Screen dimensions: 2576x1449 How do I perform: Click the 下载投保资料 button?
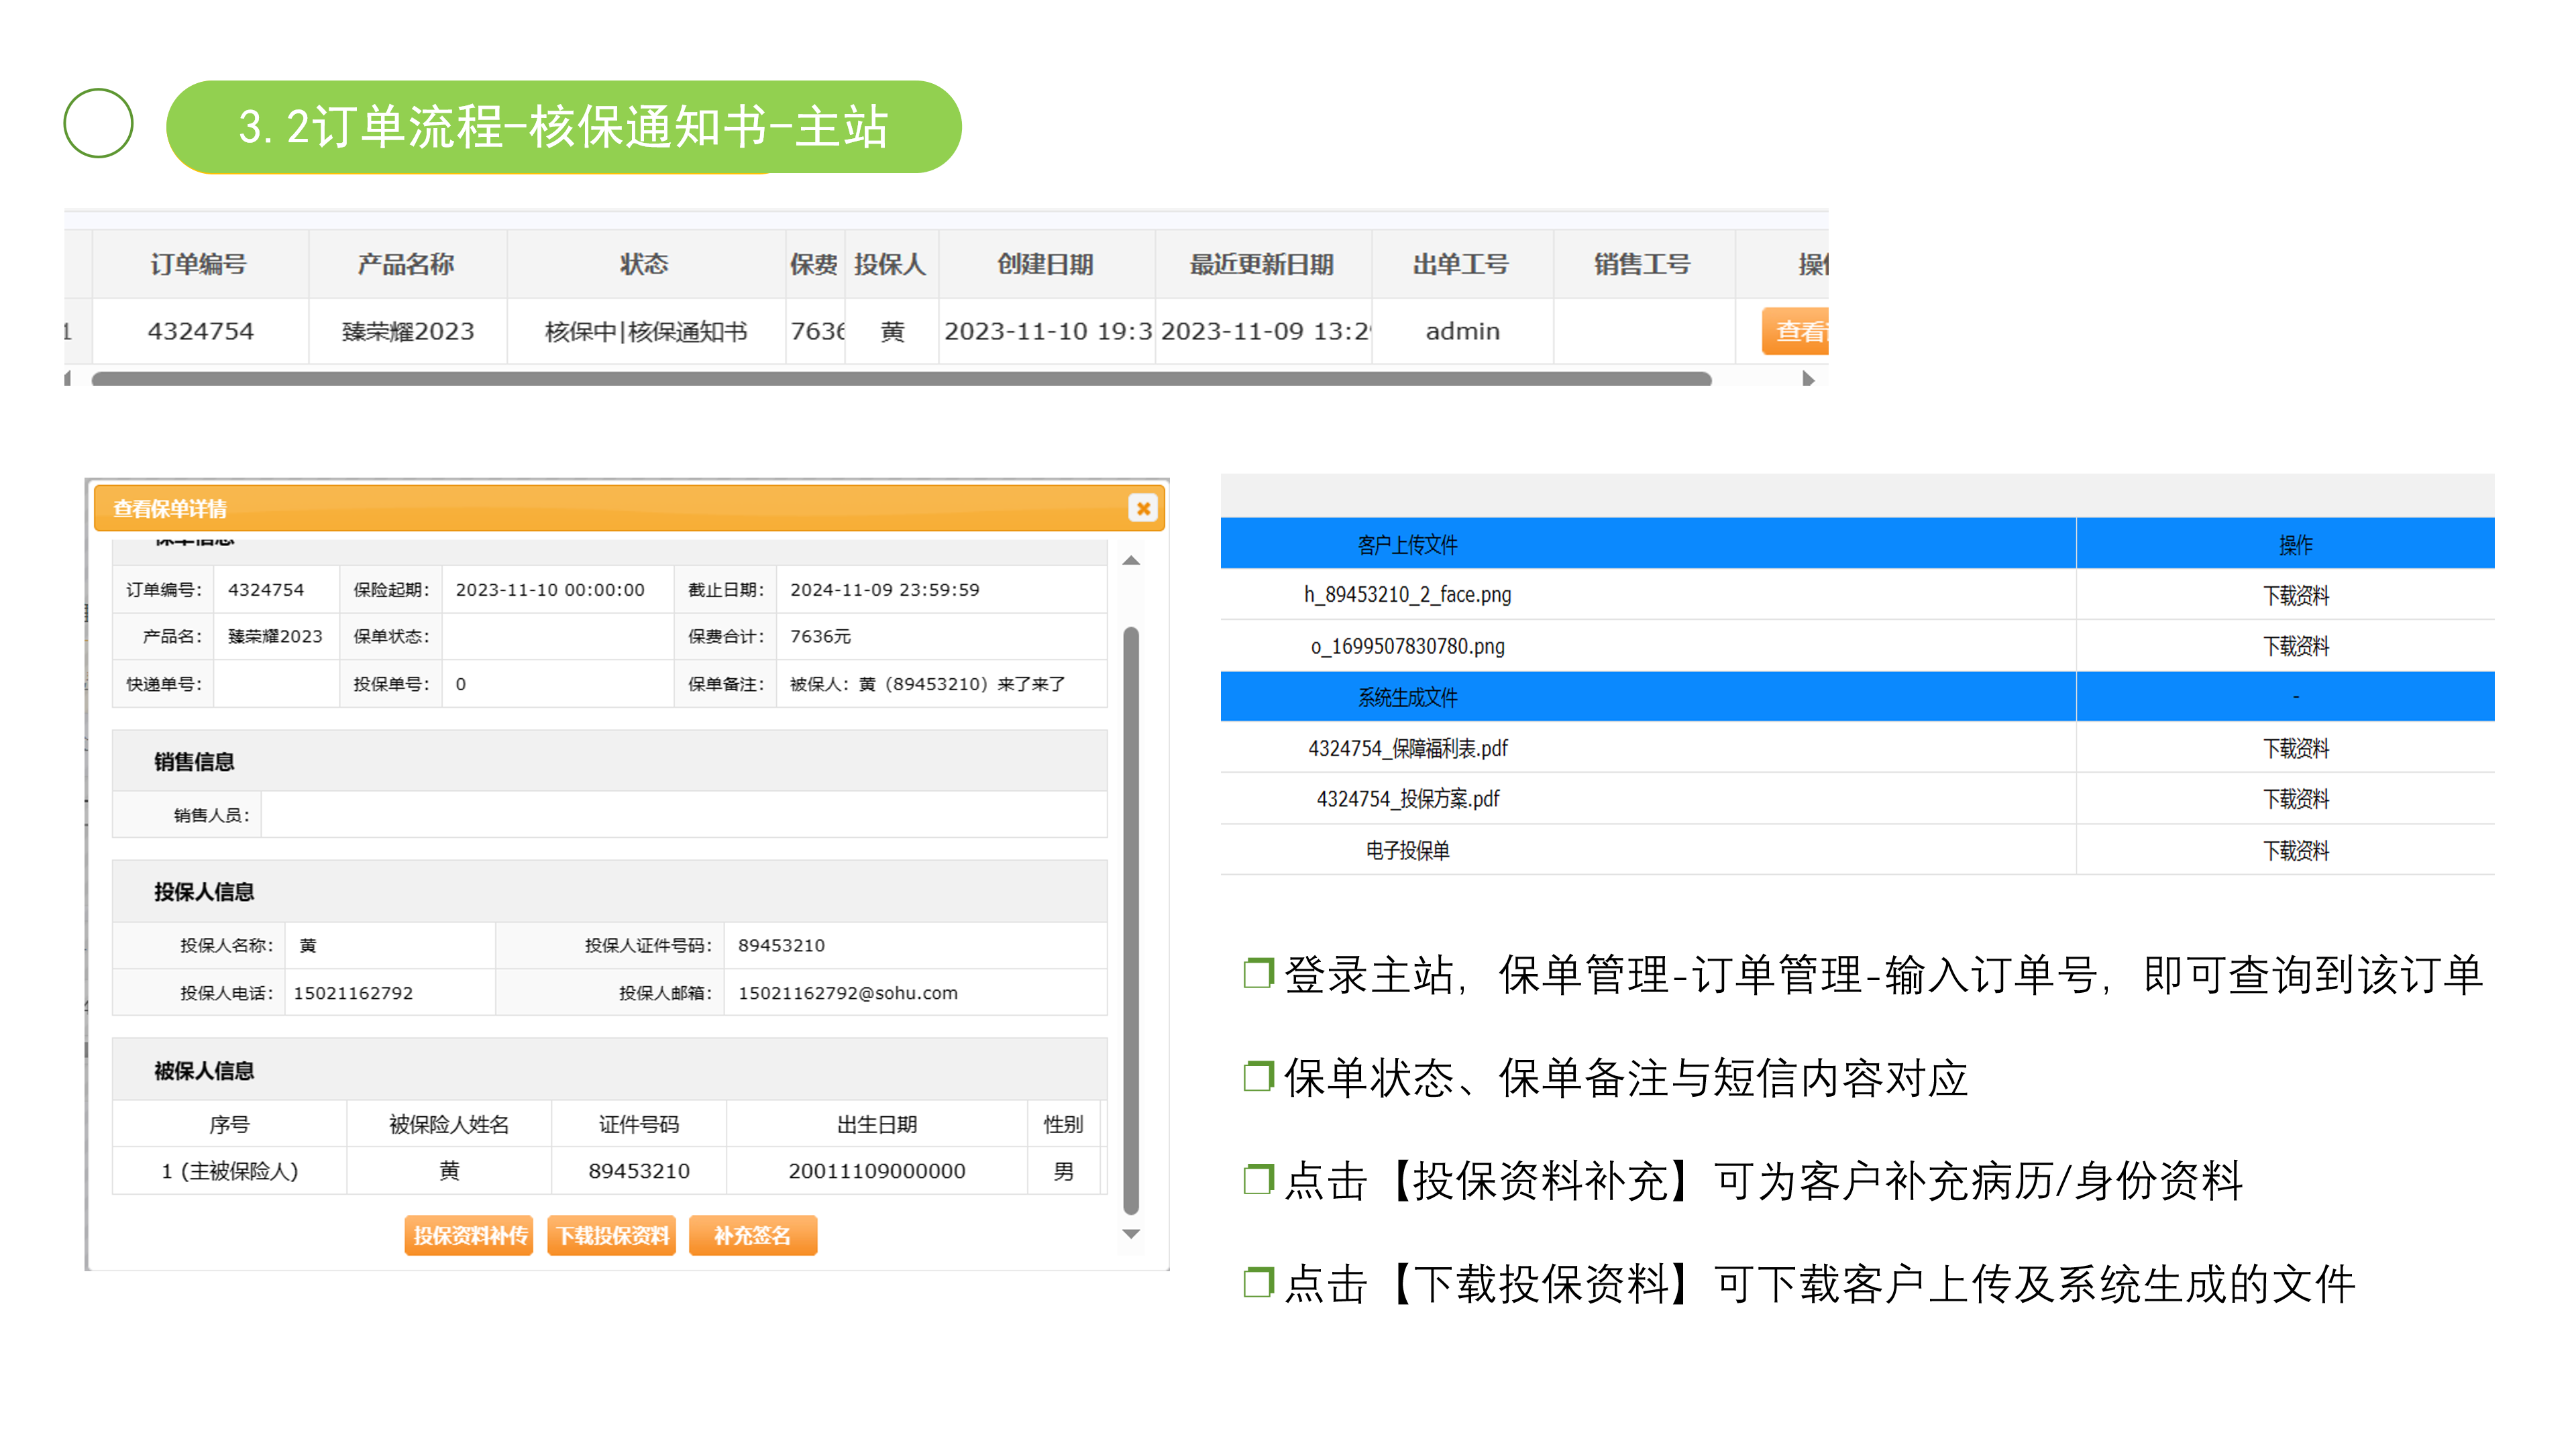tap(612, 1235)
